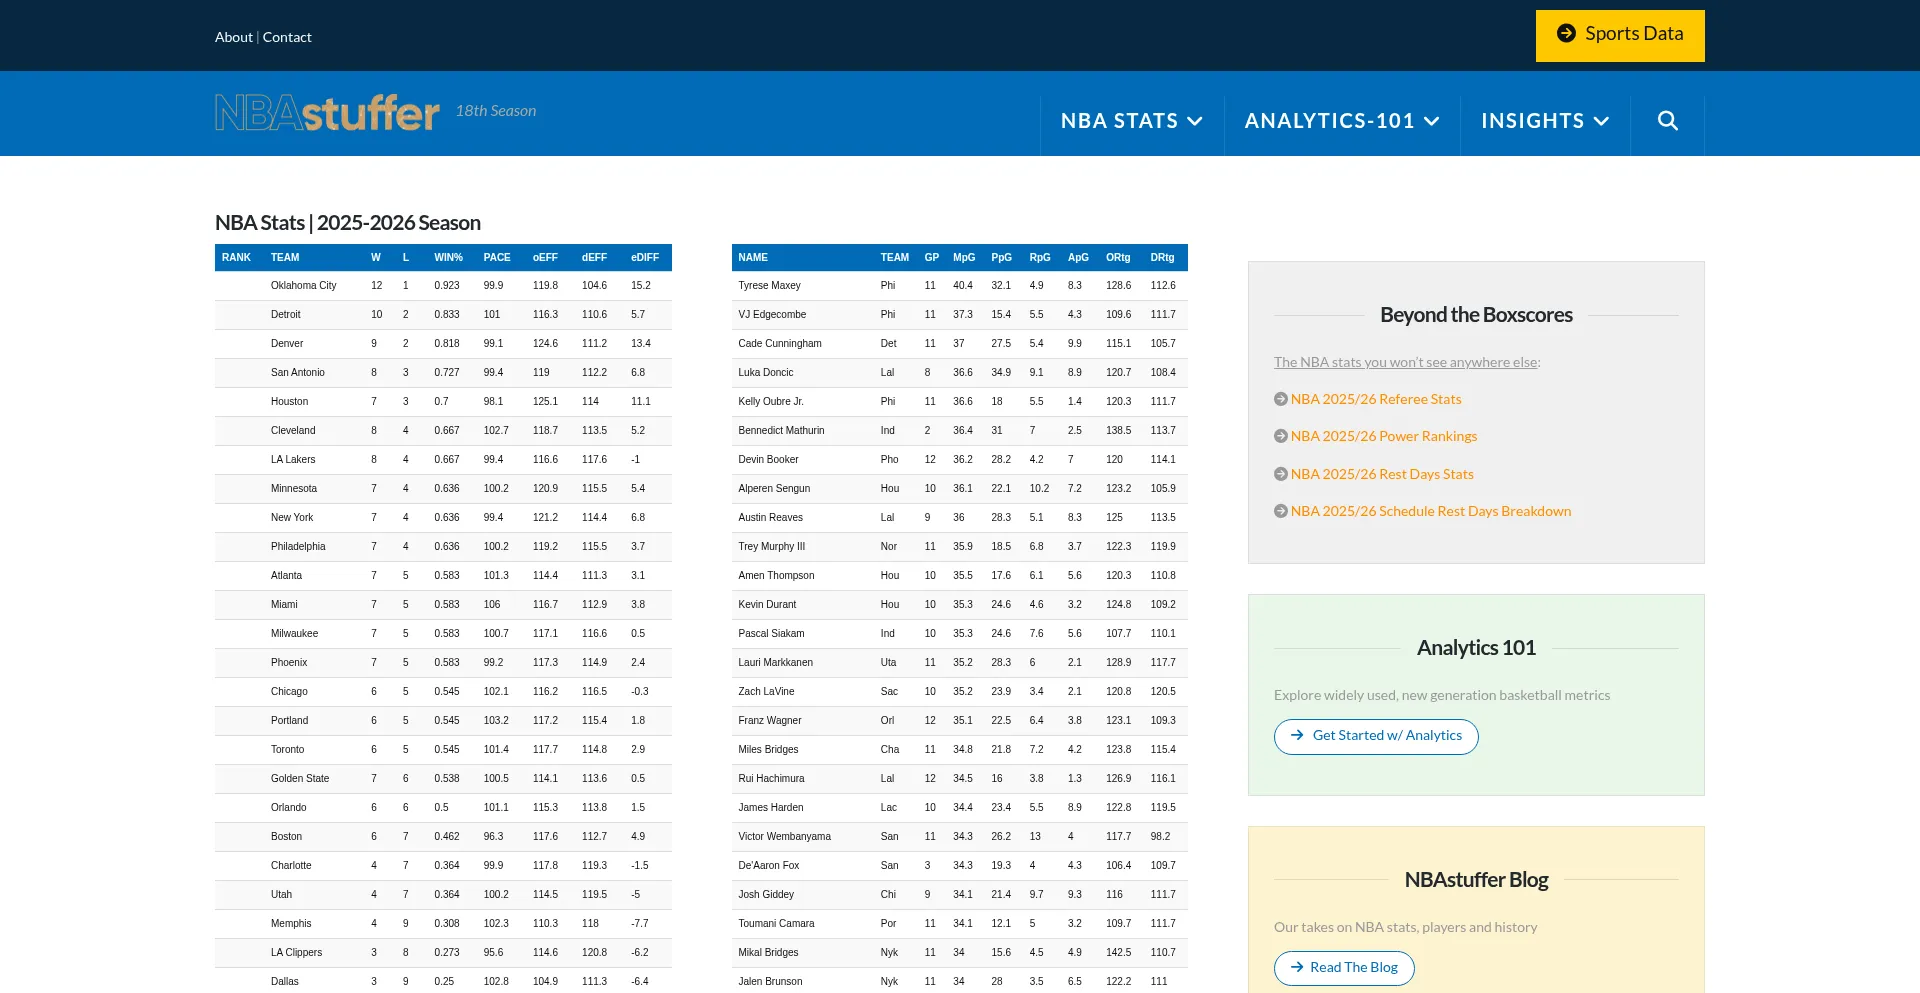Image resolution: width=1920 pixels, height=993 pixels.
Task: Click Get Started w/ Analytics button
Action: [1376, 736]
